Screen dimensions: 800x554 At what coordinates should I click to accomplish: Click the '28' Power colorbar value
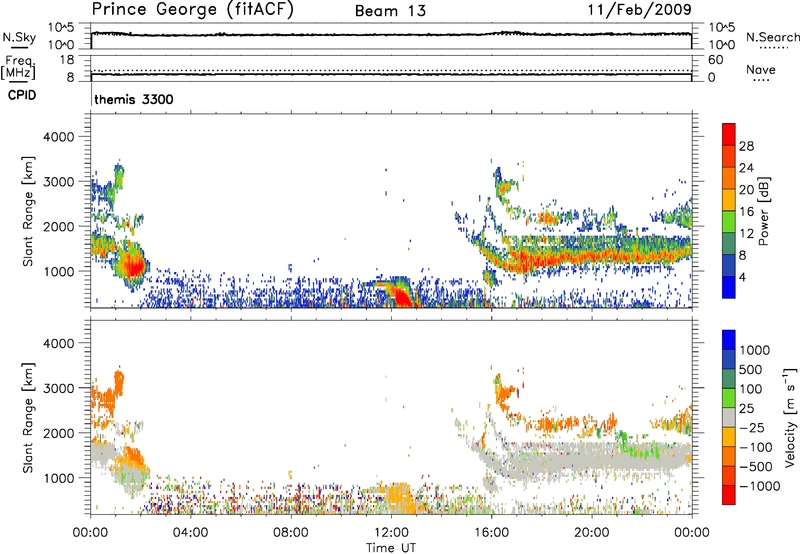746,146
